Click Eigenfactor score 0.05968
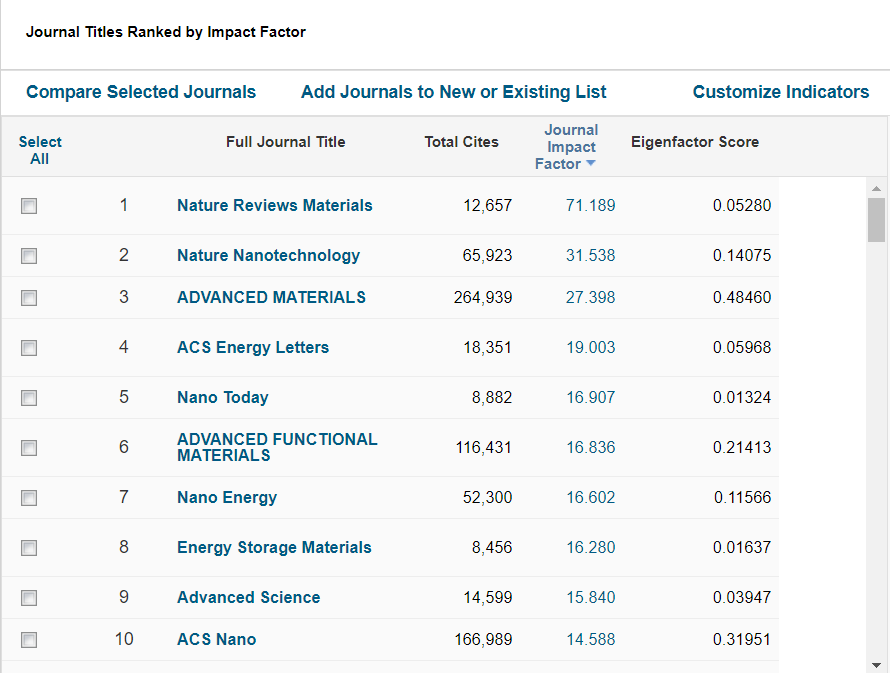This screenshot has width=890, height=673. pyautogui.click(x=742, y=347)
